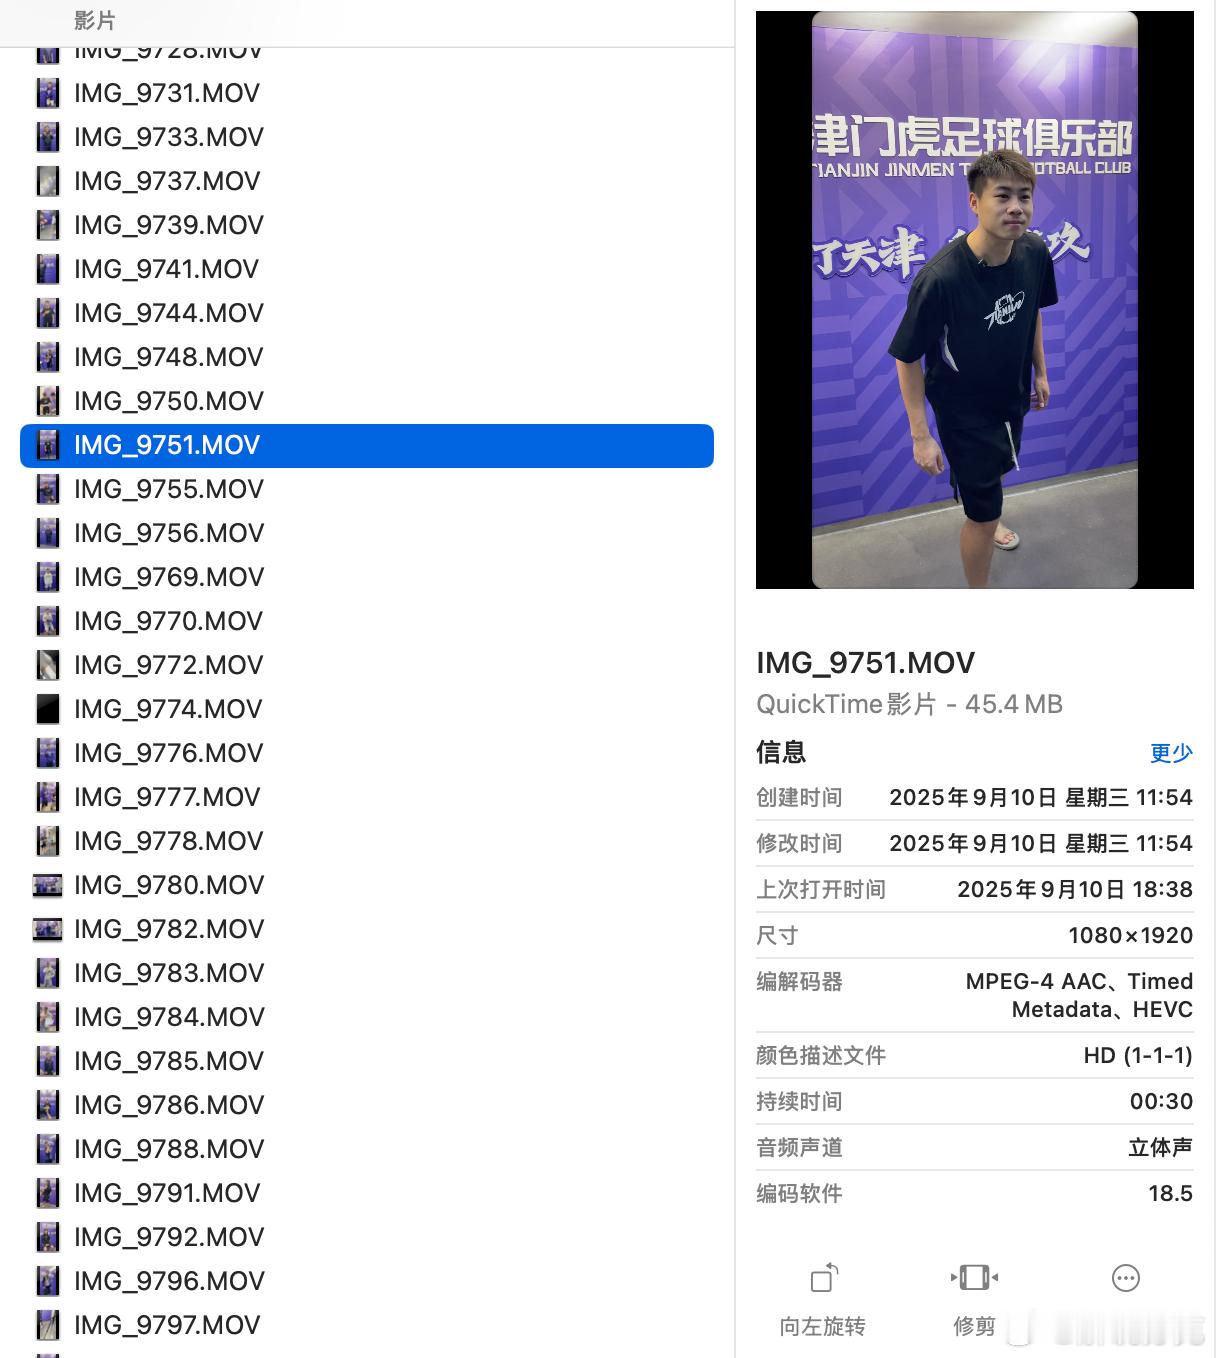
Task: Select file name IMG_9780.MOV
Action: [x=169, y=885]
